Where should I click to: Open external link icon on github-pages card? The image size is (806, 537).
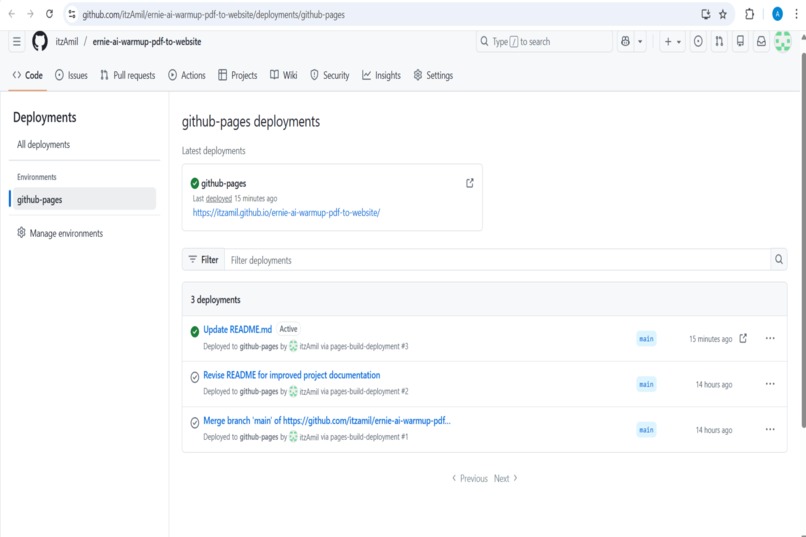(470, 183)
